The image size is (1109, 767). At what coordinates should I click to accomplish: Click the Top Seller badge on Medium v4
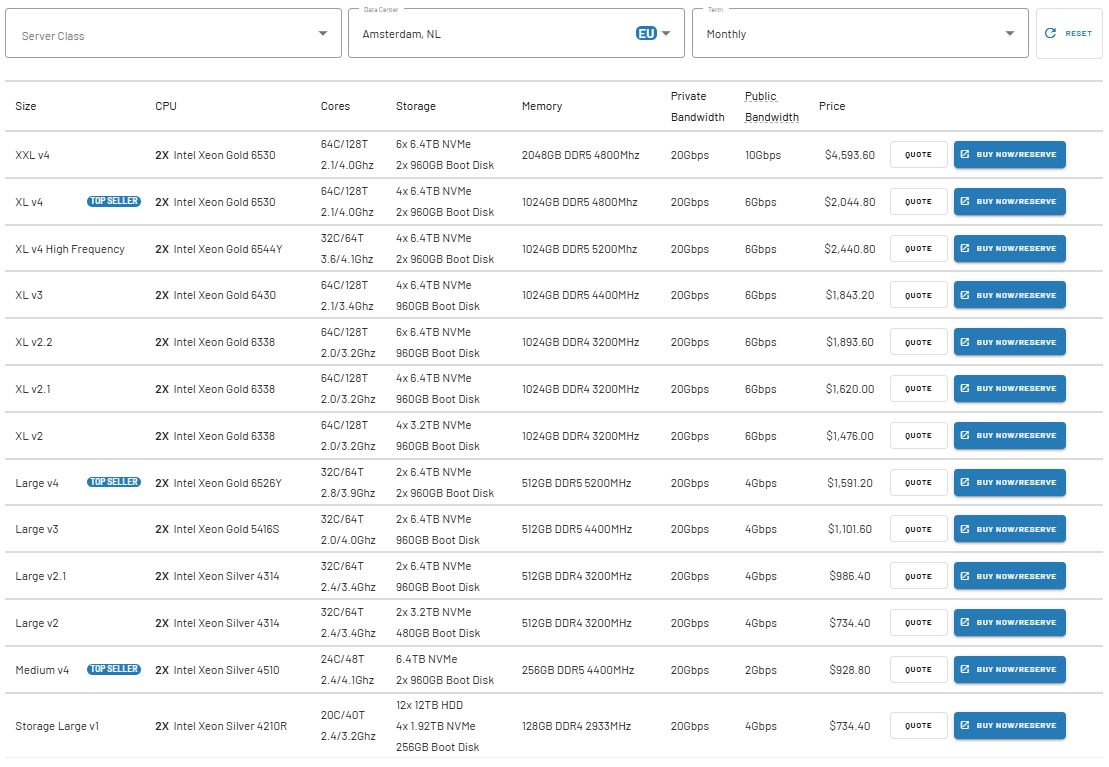tap(114, 669)
